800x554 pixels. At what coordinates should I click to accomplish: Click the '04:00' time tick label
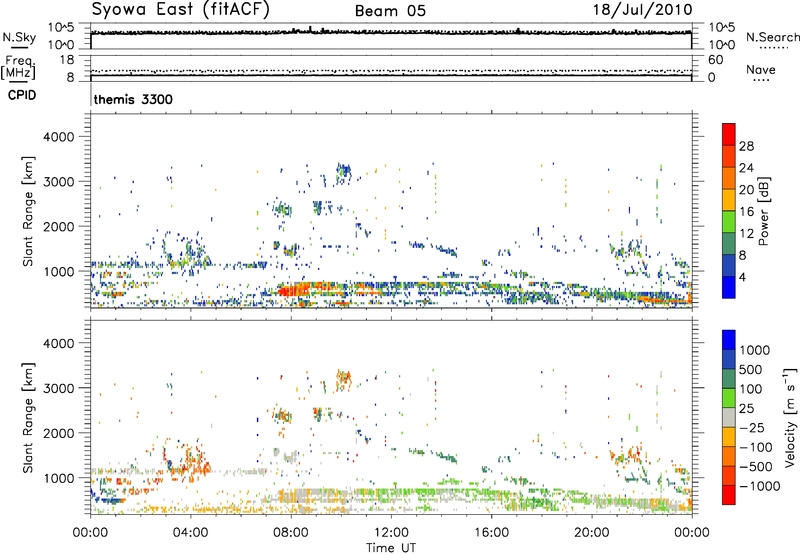(x=190, y=533)
